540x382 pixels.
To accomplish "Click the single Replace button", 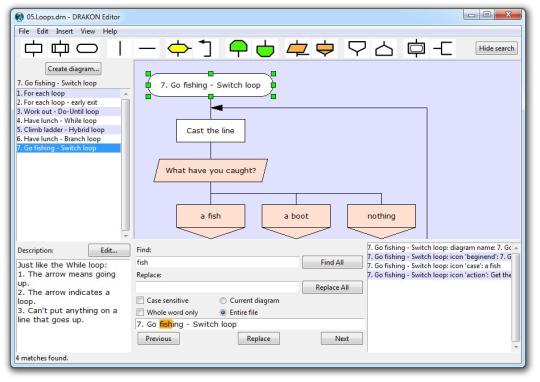I will pos(258,339).
